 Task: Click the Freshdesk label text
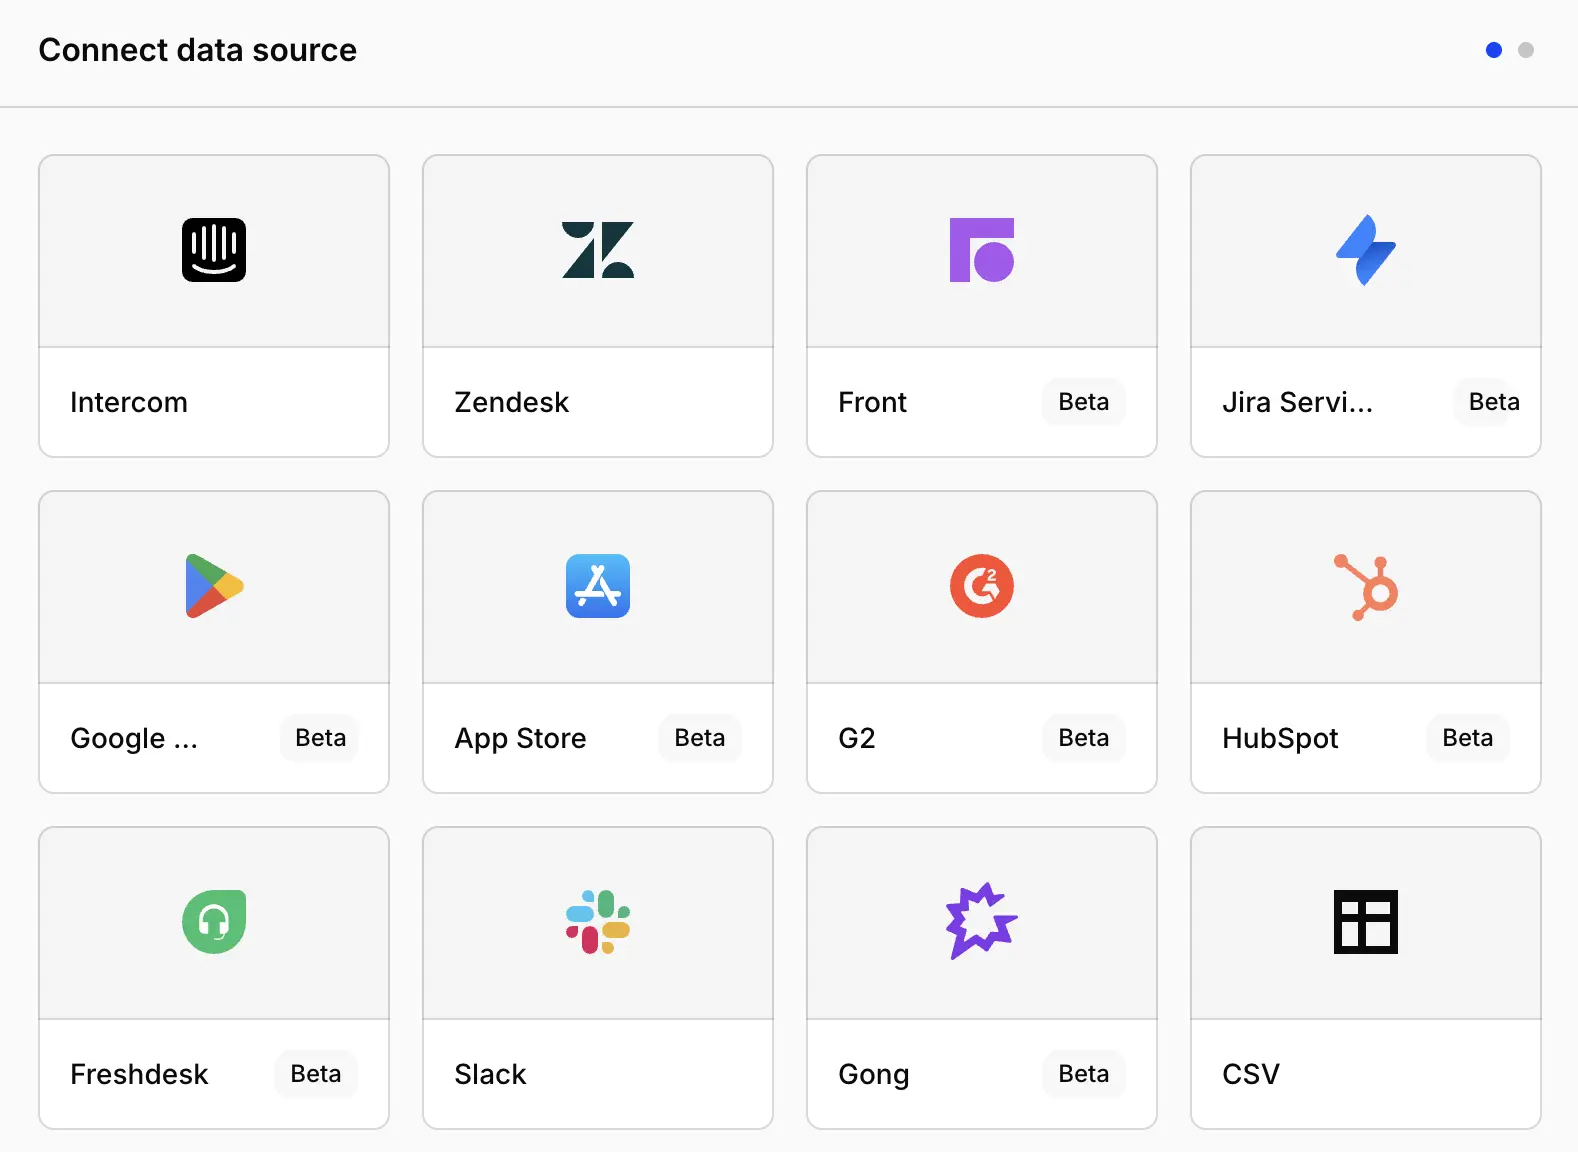[139, 1074]
